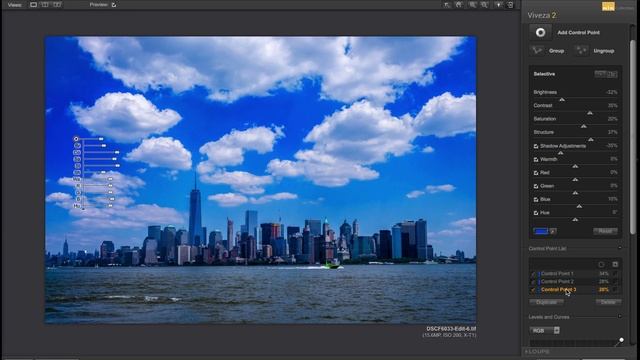
Task: Collapse the Control Point List section
Action: [620, 248]
